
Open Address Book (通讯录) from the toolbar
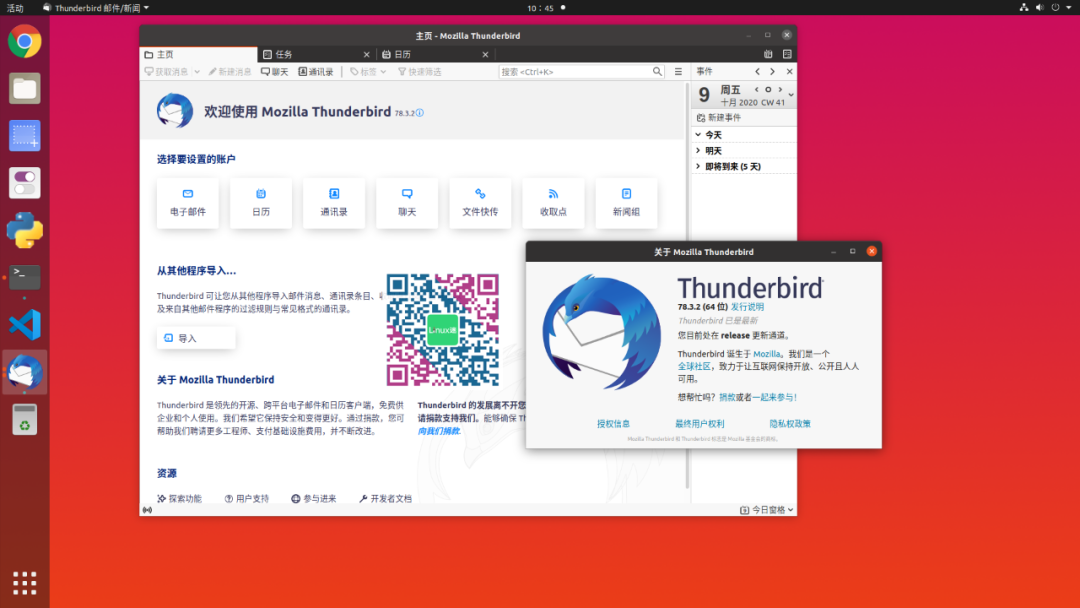316,72
